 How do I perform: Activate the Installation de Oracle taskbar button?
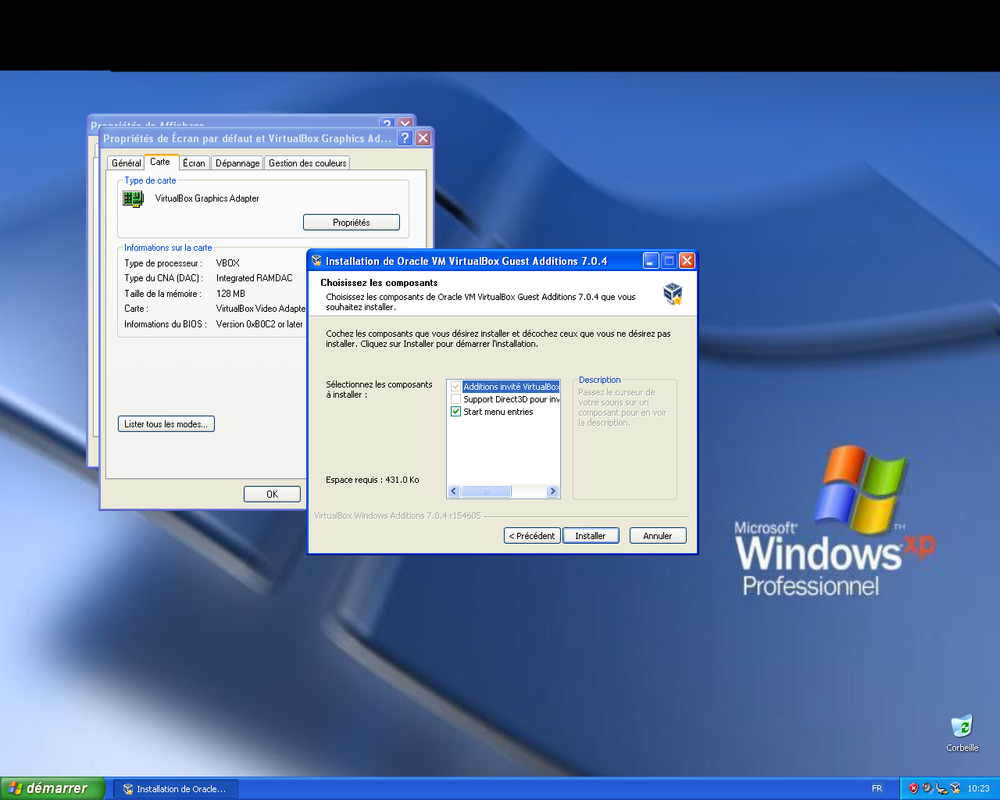tap(175, 789)
